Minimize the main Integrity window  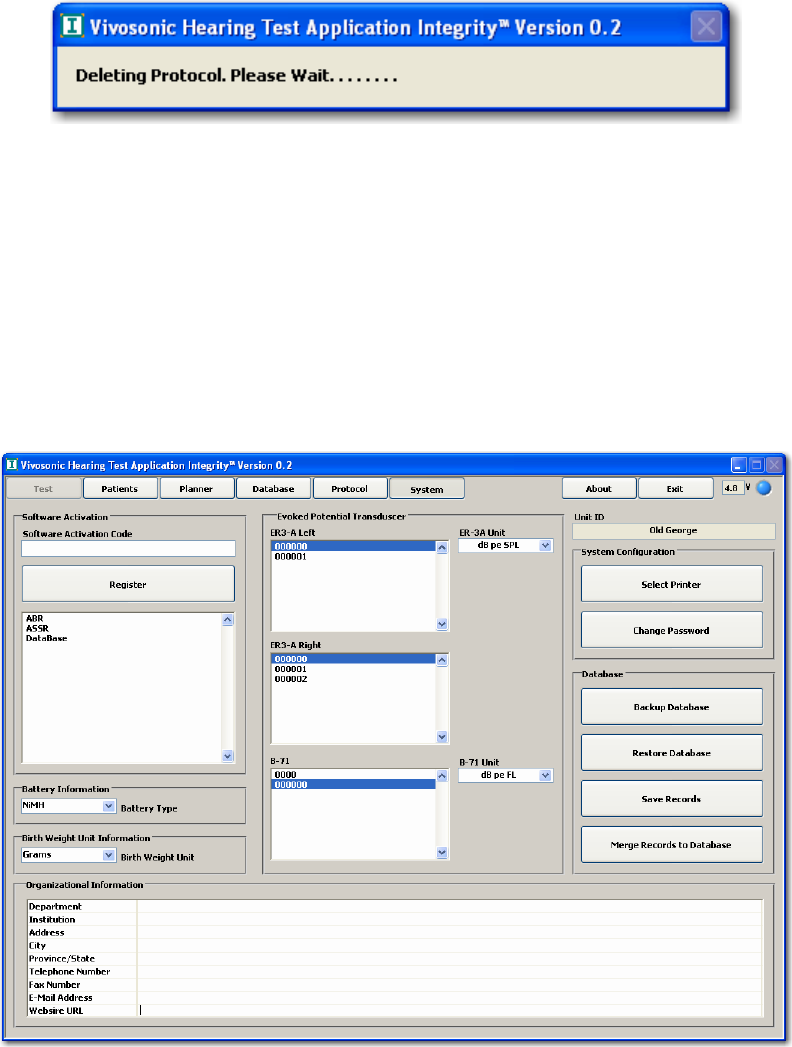tap(739, 465)
